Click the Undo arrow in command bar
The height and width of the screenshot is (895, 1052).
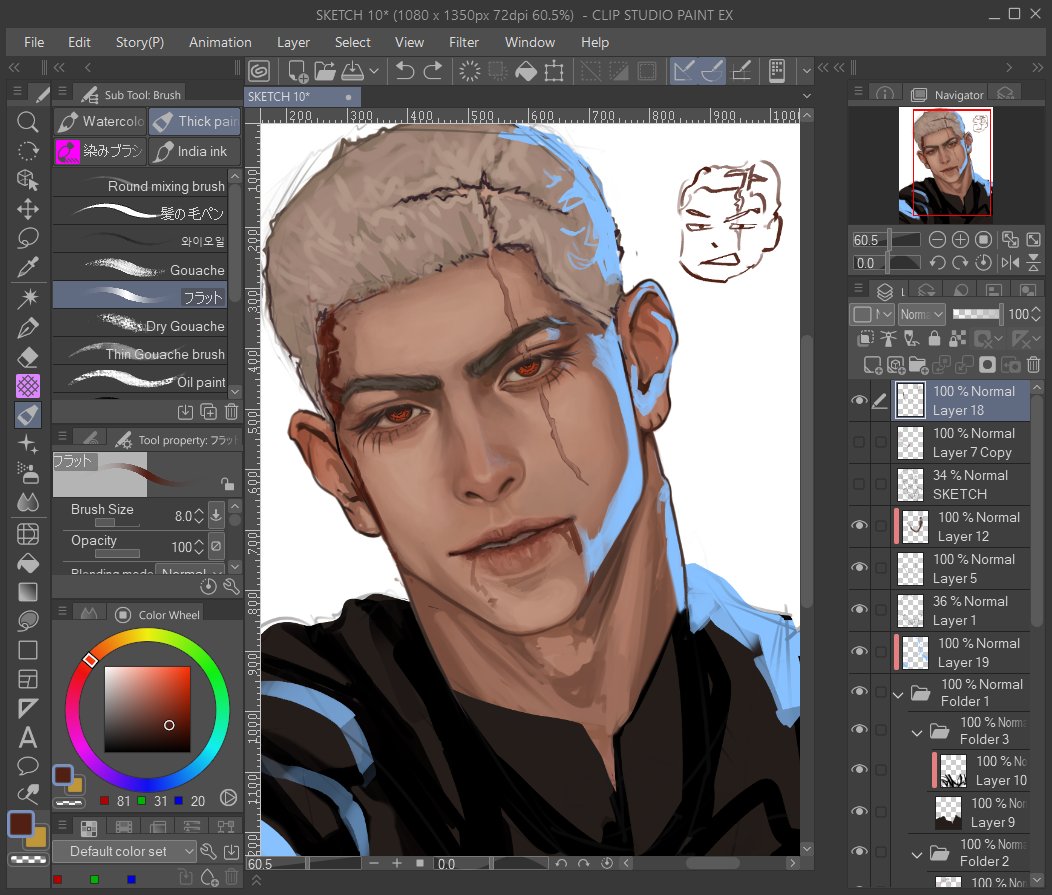pos(405,70)
